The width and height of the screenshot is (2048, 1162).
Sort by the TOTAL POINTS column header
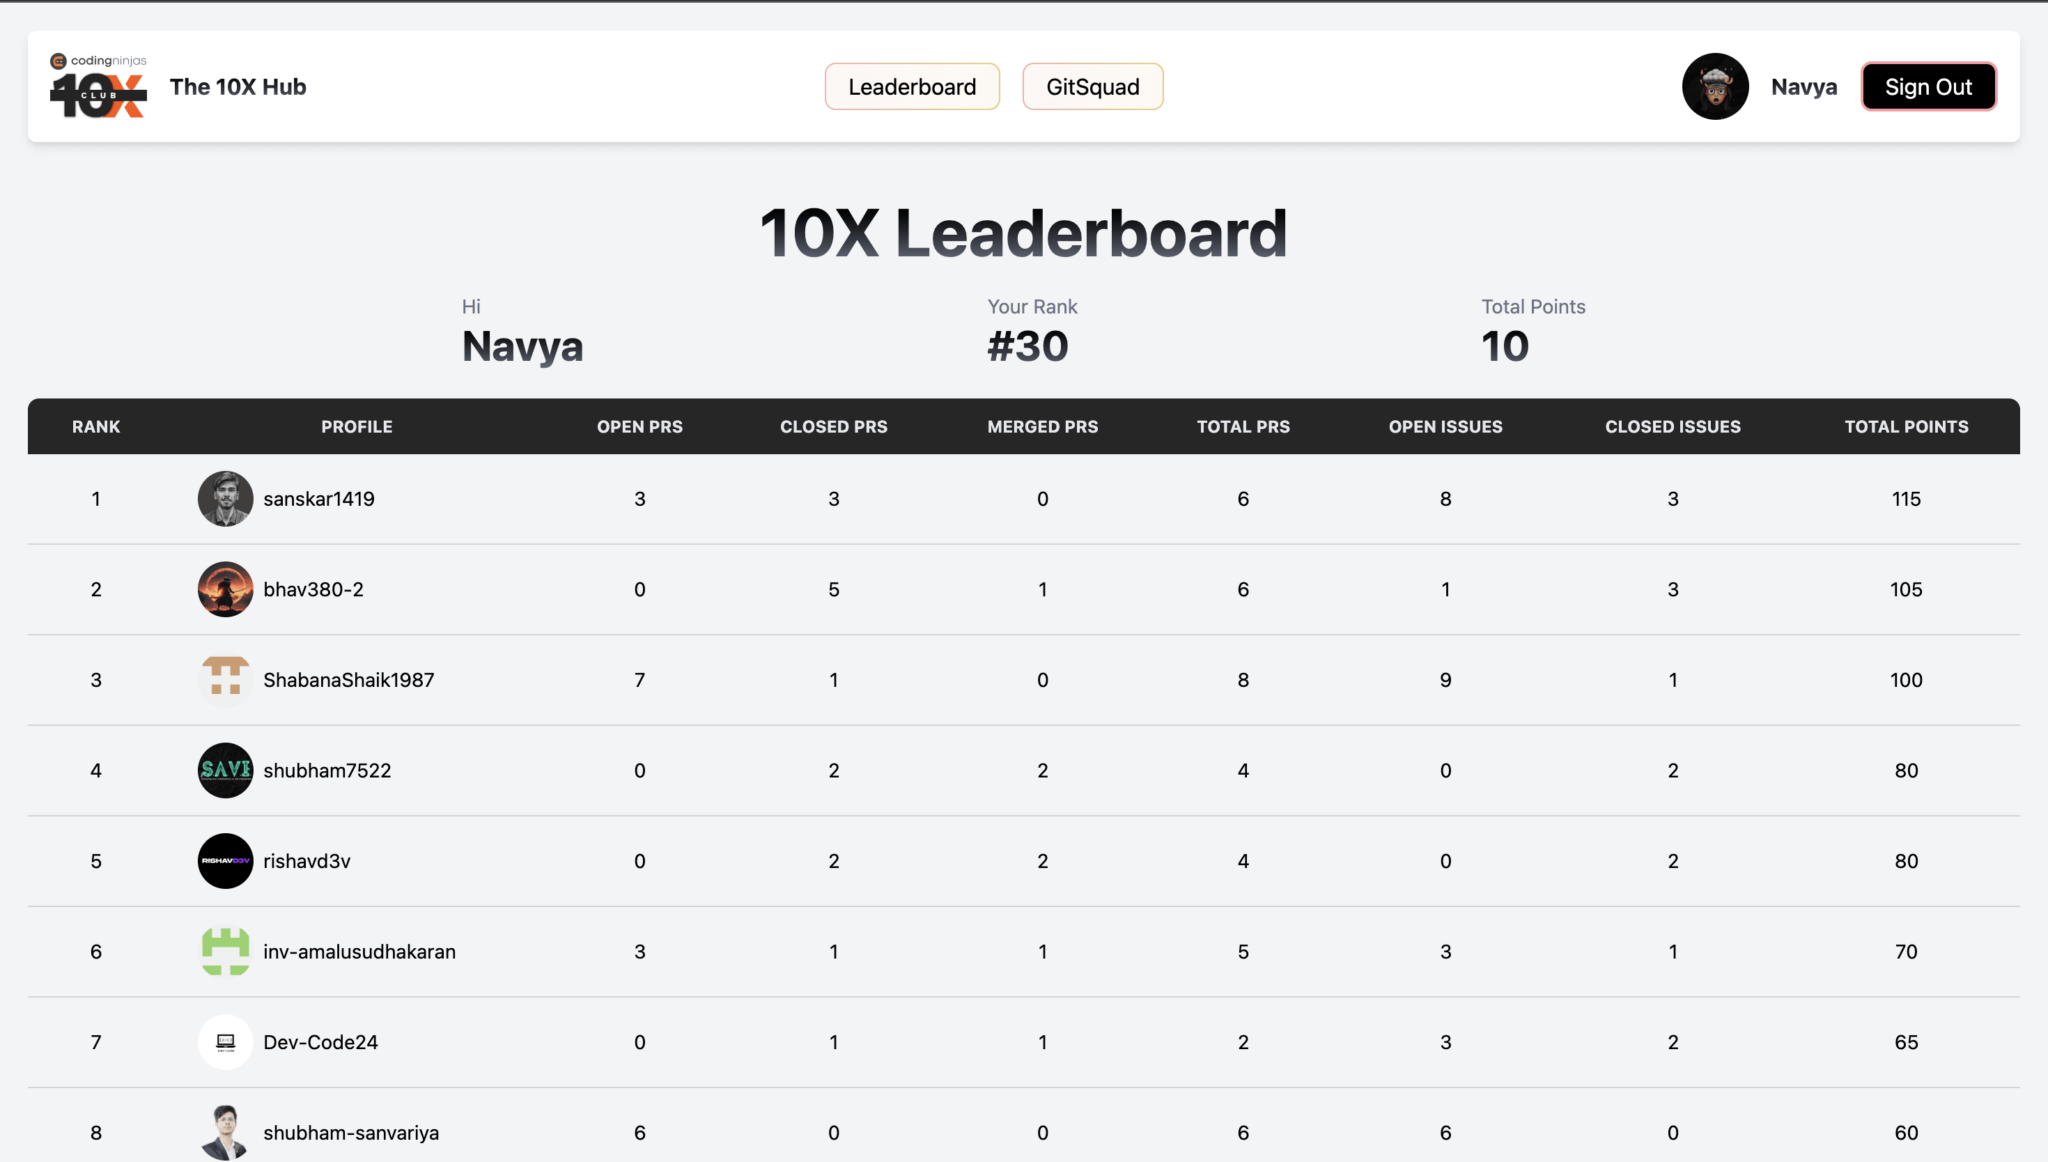1906,426
